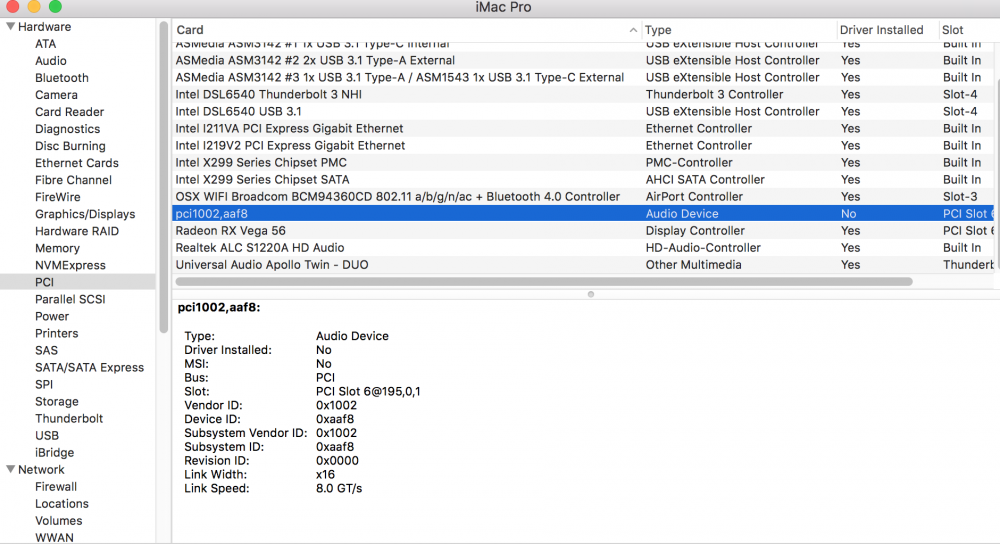Collapse the Hardware section disclosure triangle
1000x544 pixels.
[11, 27]
